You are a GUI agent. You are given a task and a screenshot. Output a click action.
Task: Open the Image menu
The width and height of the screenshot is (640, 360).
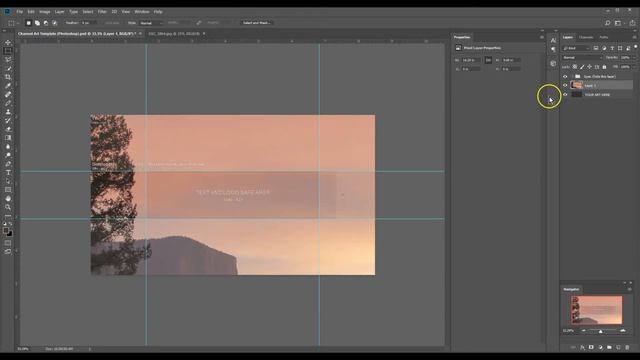tap(44, 11)
